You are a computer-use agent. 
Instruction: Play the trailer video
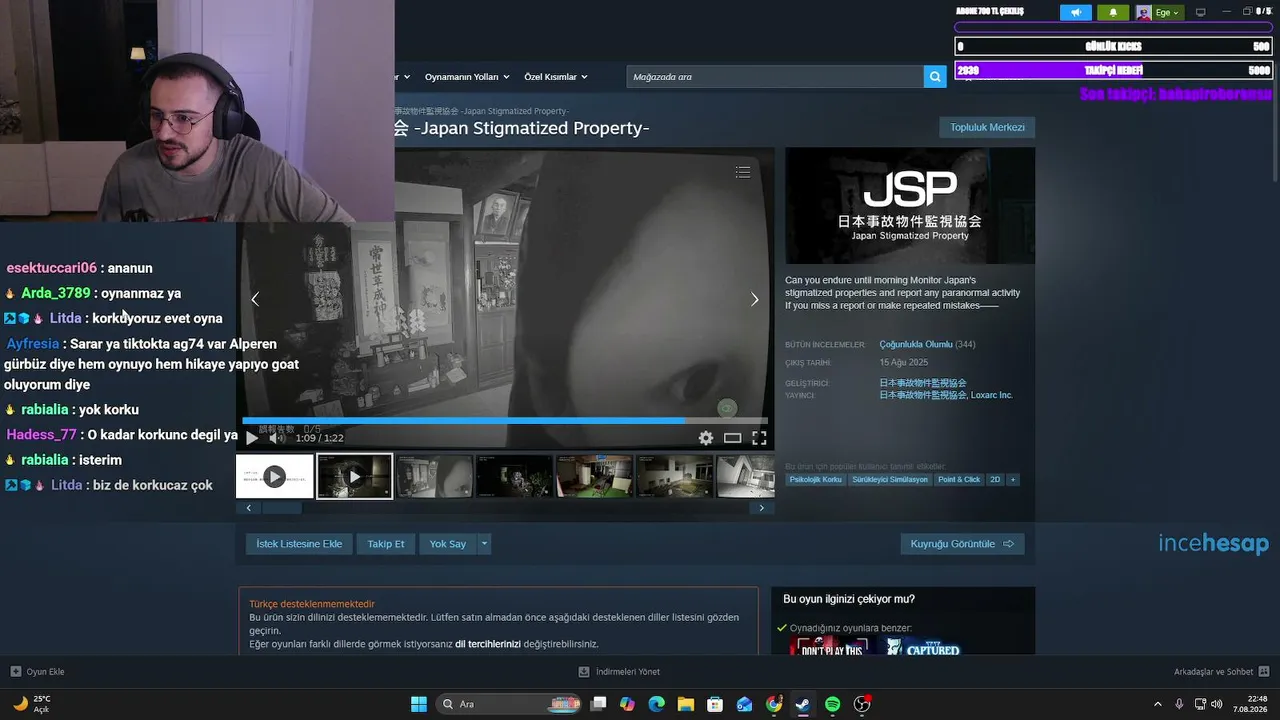(252, 438)
